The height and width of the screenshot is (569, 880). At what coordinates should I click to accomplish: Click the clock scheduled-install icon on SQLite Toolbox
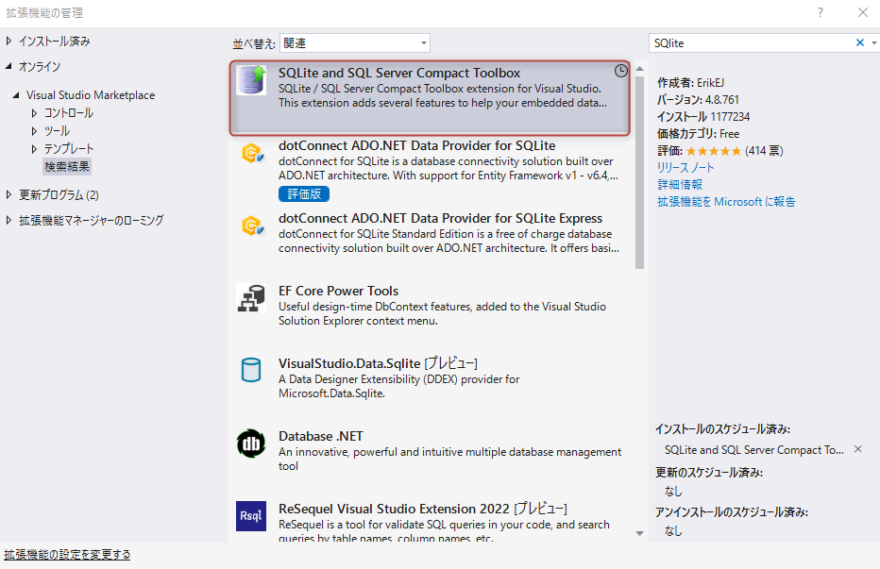(620, 71)
